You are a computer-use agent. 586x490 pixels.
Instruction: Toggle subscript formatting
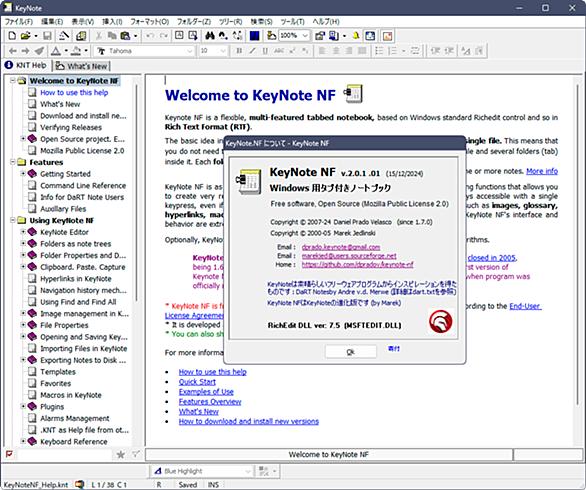305,50
